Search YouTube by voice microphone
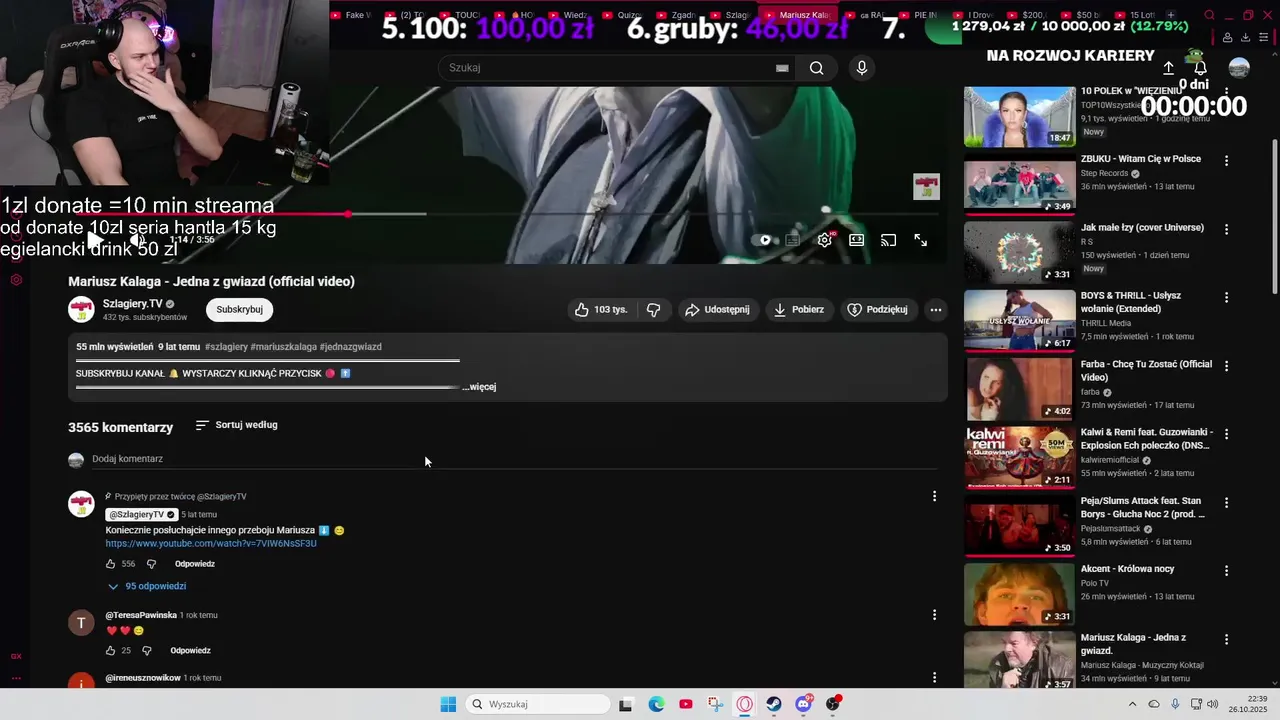The width and height of the screenshot is (1280, 720). (x=862, y=68)
